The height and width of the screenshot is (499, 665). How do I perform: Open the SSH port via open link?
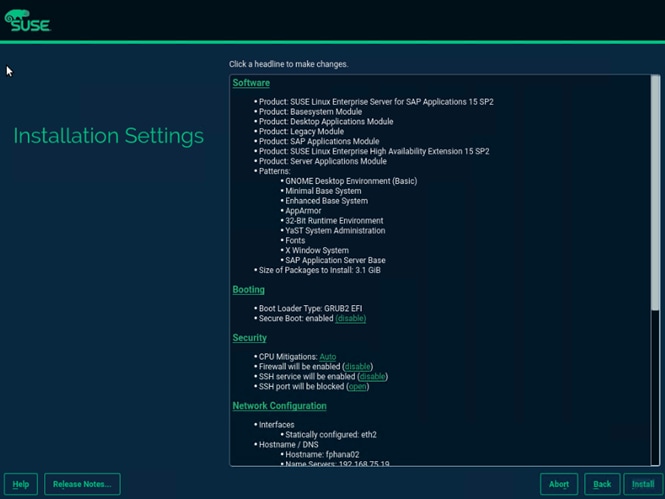(x=358, y=387)
